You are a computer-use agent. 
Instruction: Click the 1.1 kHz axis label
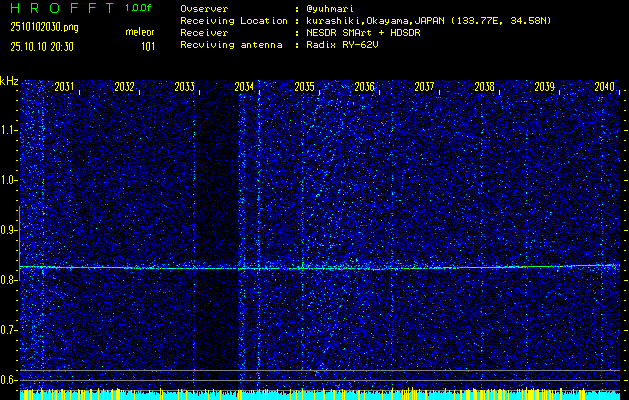tap(9, 130)
